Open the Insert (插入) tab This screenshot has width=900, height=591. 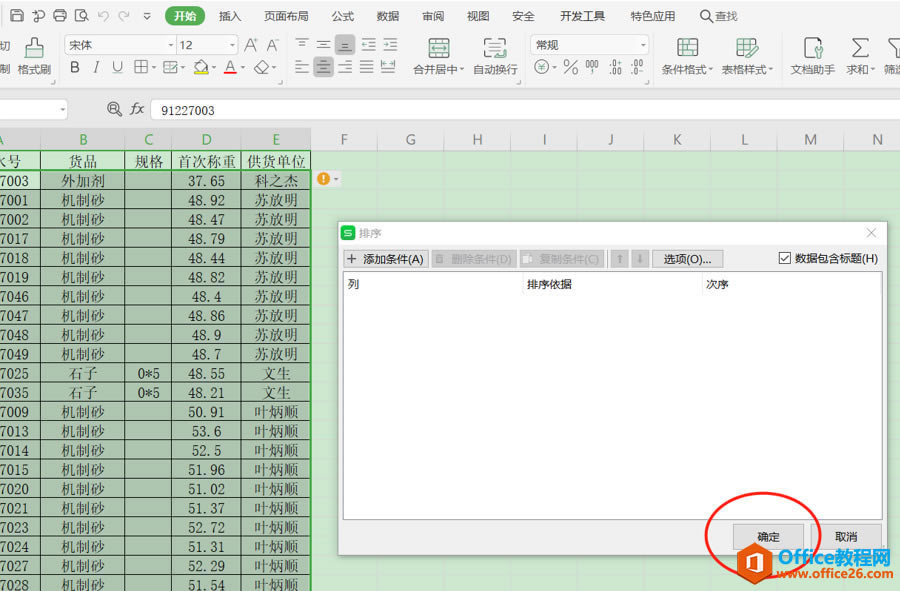[x=230, y=16]
